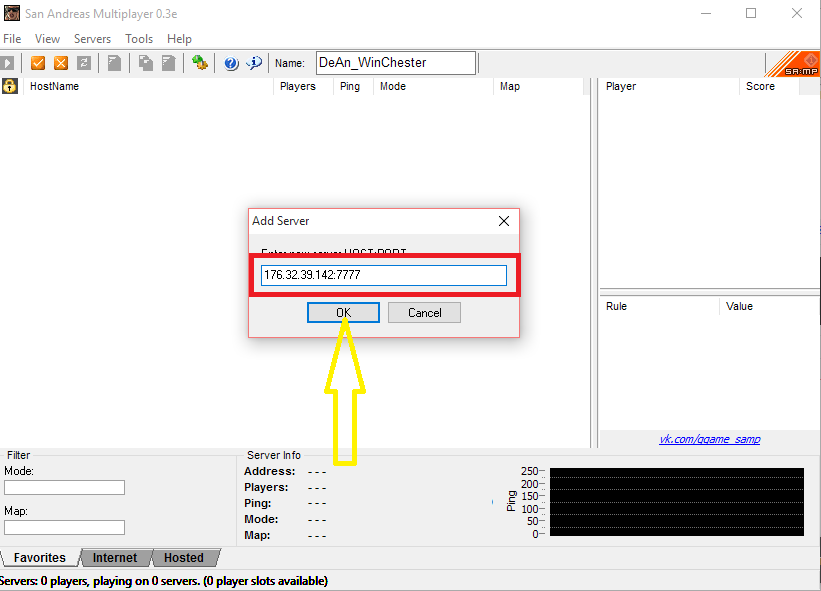Viewport: 821px width, 591px height.
Task: Close the Add Server dialog
Action: [x=504, y=221]
